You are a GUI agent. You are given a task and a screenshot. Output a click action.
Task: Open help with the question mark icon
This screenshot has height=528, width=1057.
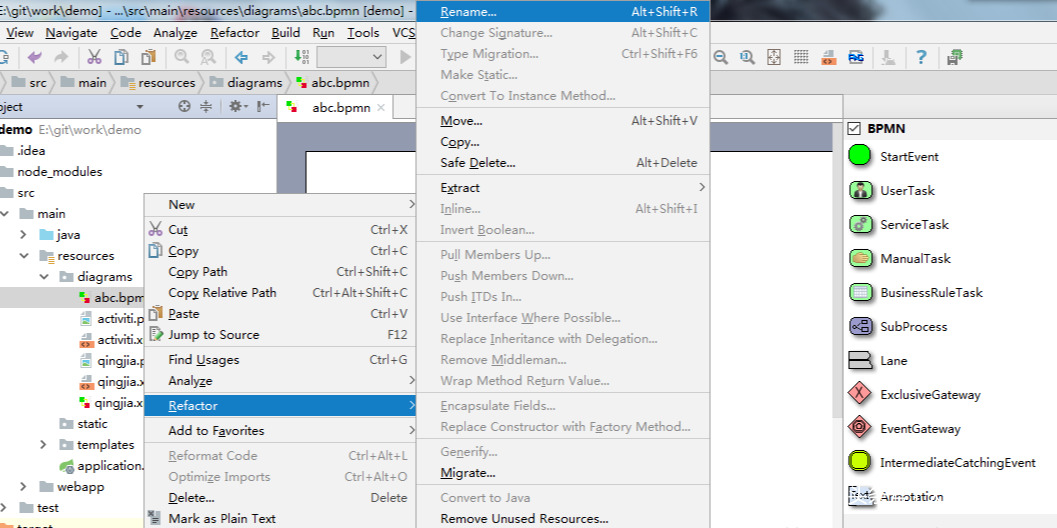click(x=921, y=57)
